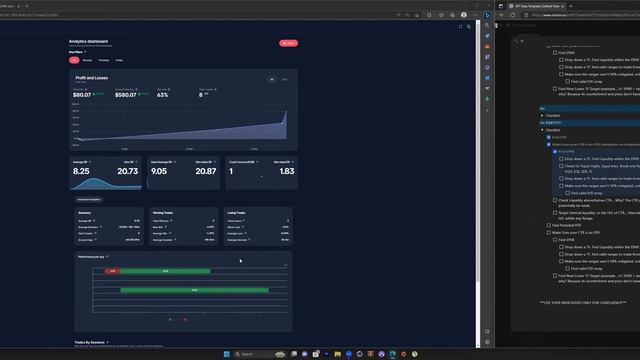Select the Thursday day filter
This screenshot has width=640, height=360.
click(x=104, y=60)
